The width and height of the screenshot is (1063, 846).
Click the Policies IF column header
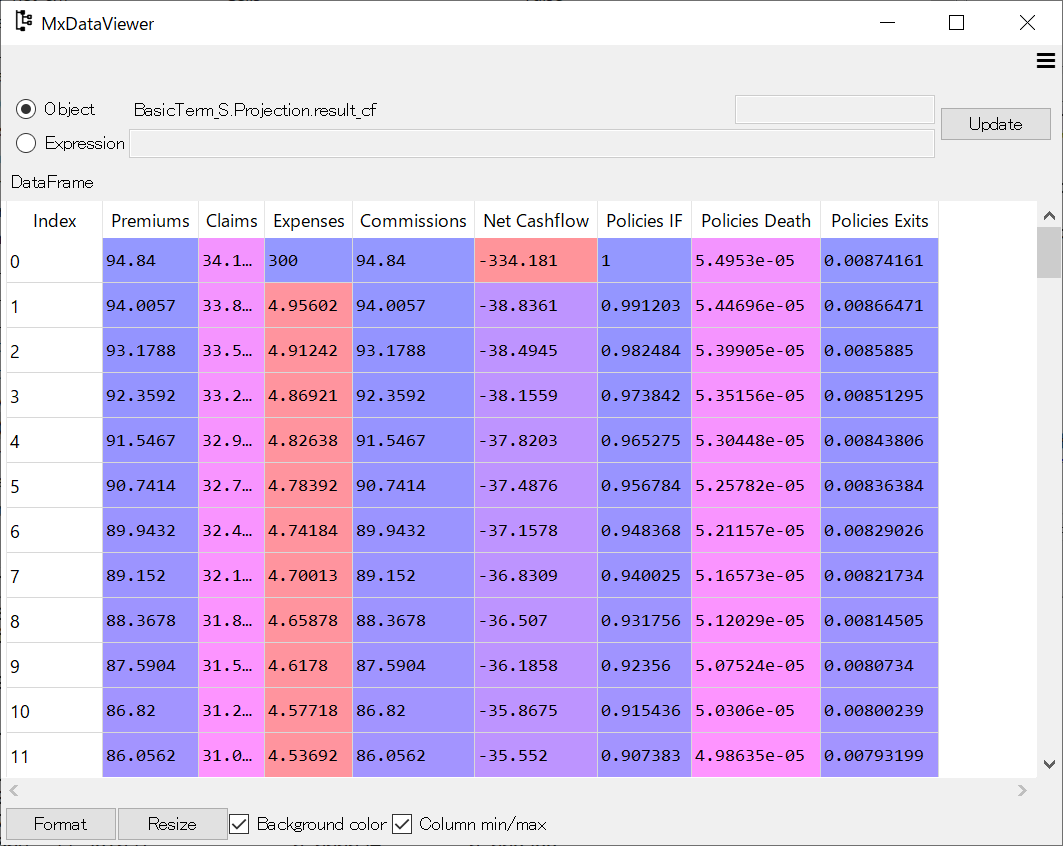644,220
